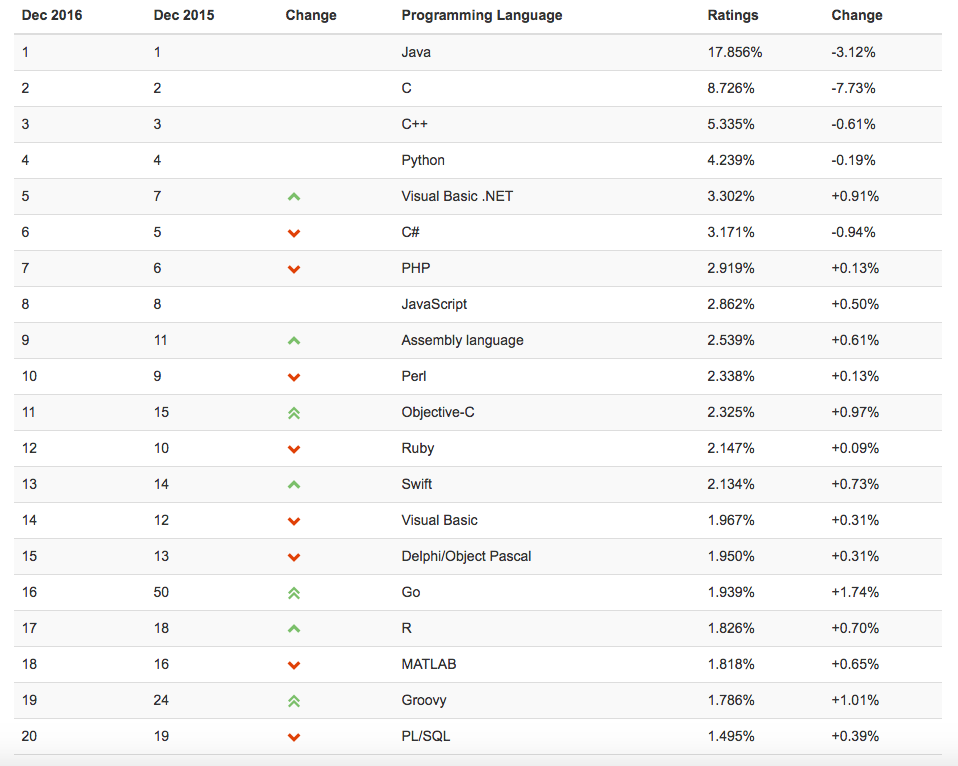Click the red down arrow for C#
This screenshot has width=958, height=766.
[294, 233]
